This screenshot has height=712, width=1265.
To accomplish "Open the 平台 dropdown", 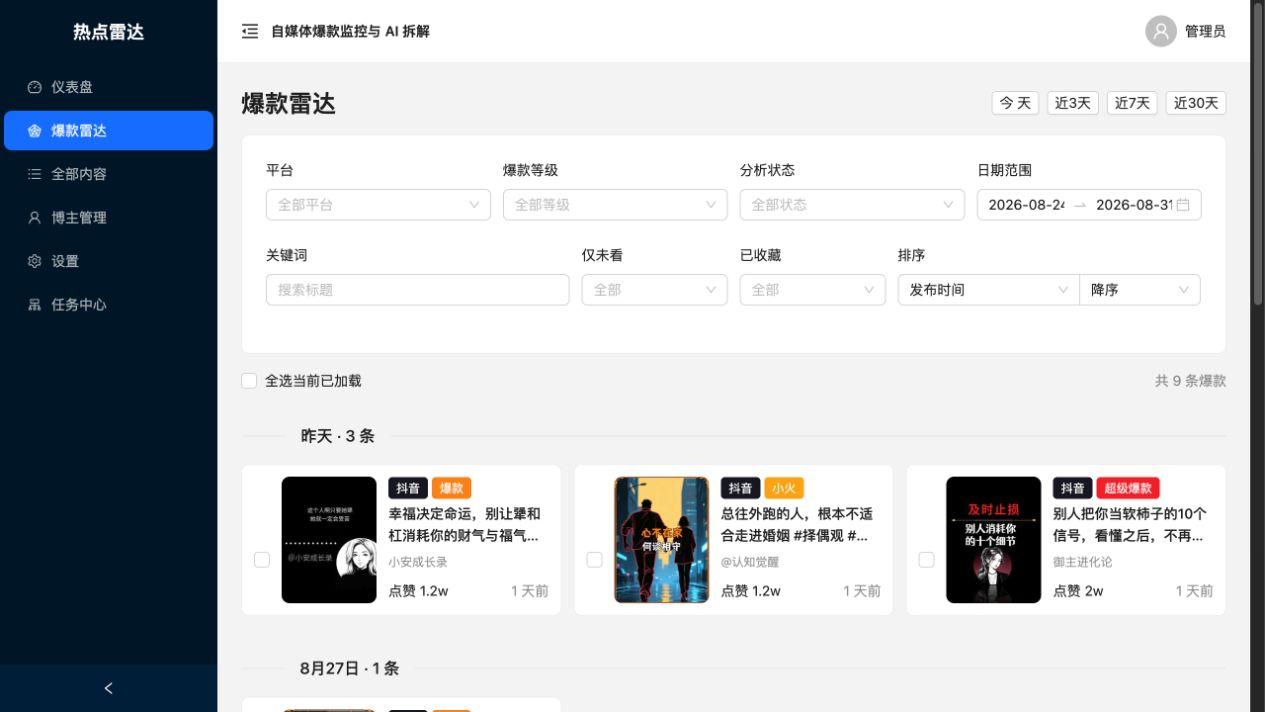I will 378,205.
